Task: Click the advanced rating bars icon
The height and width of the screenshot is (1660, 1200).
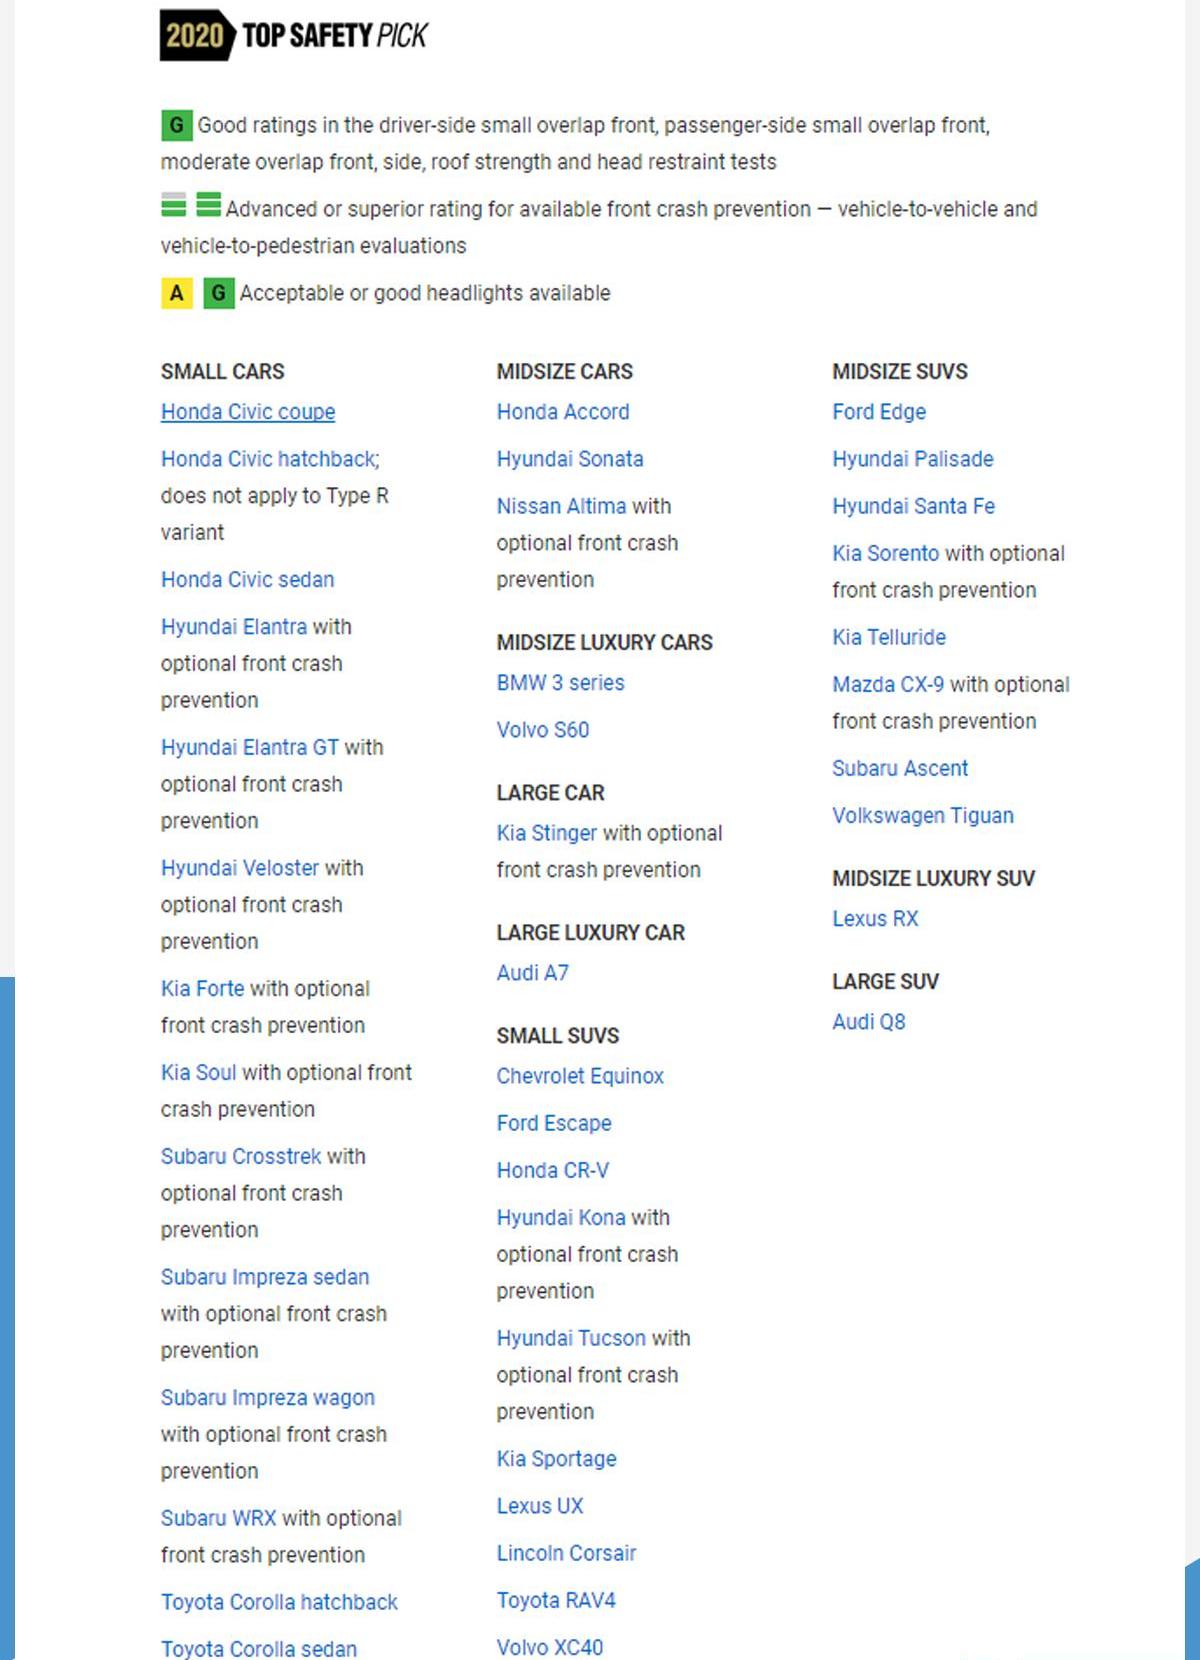Action: click(174, 205)
